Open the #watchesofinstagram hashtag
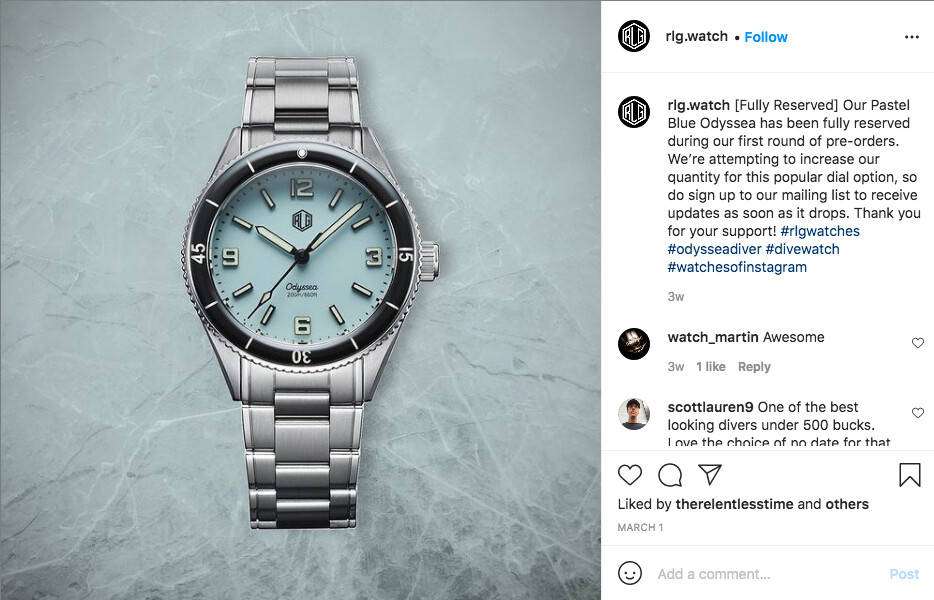Viewport: 934px width, 600px height. click(x=737, y=267)
